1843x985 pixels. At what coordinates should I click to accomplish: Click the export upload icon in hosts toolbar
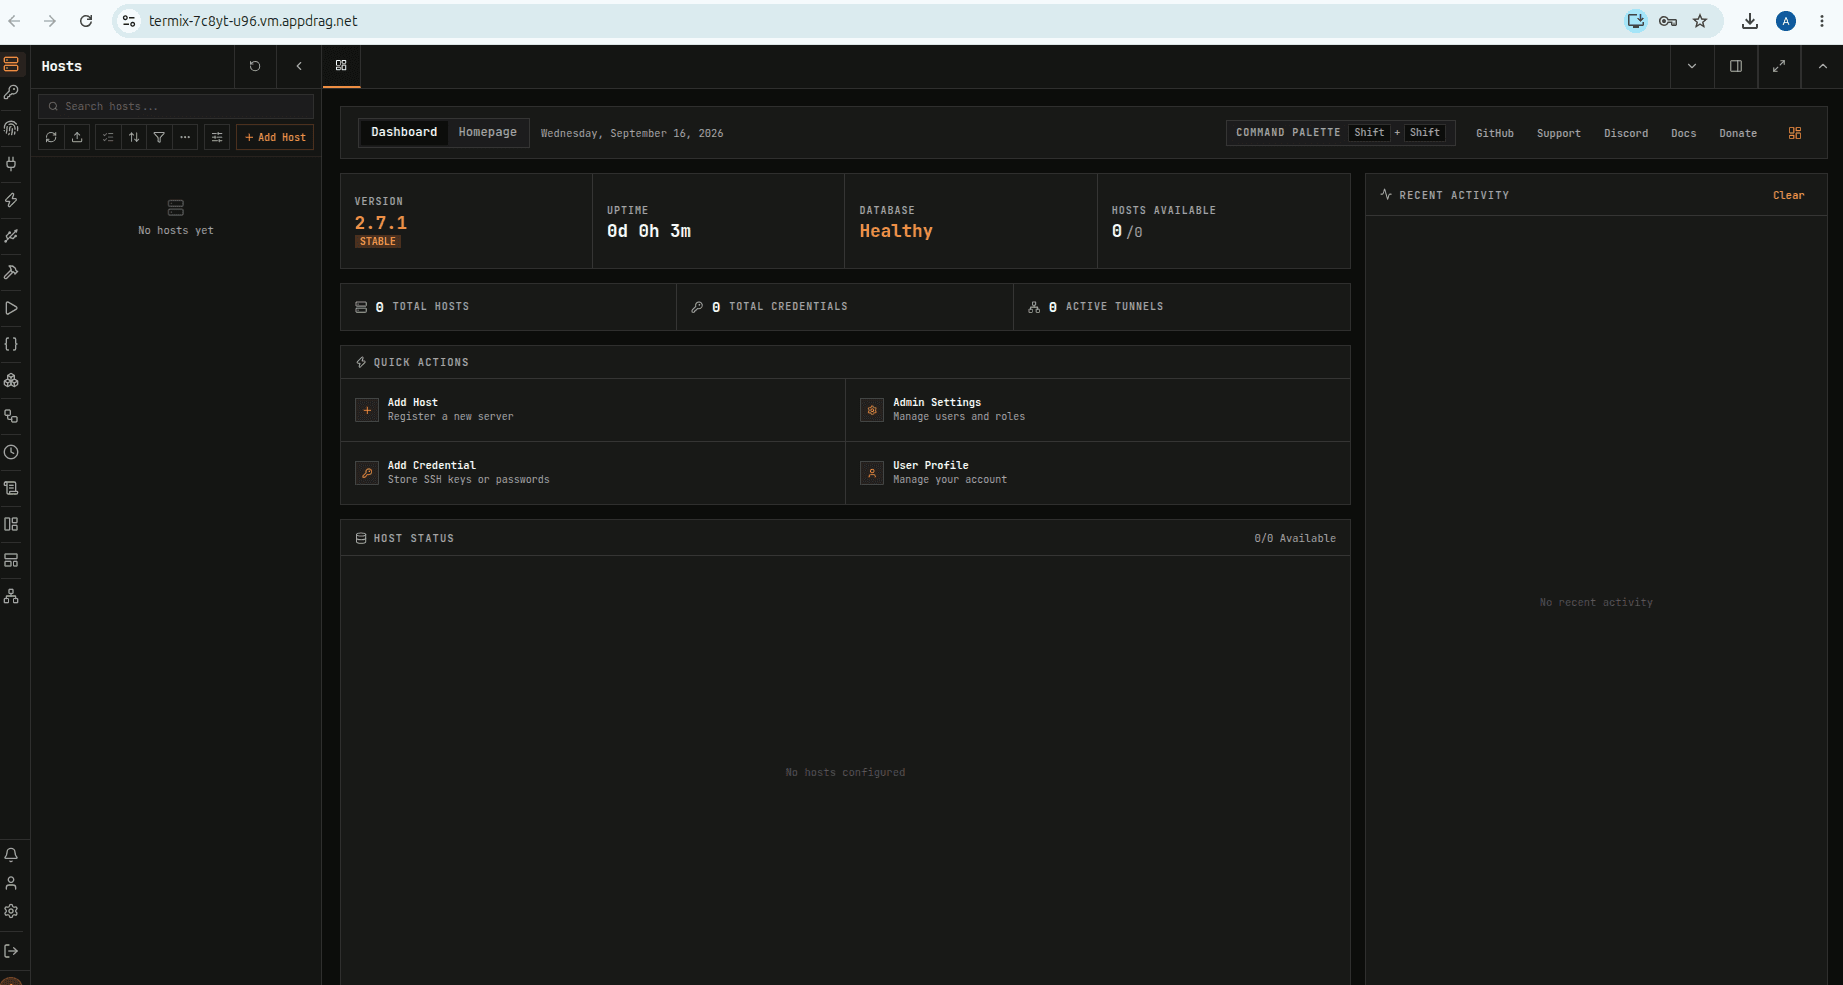point(77,137)
